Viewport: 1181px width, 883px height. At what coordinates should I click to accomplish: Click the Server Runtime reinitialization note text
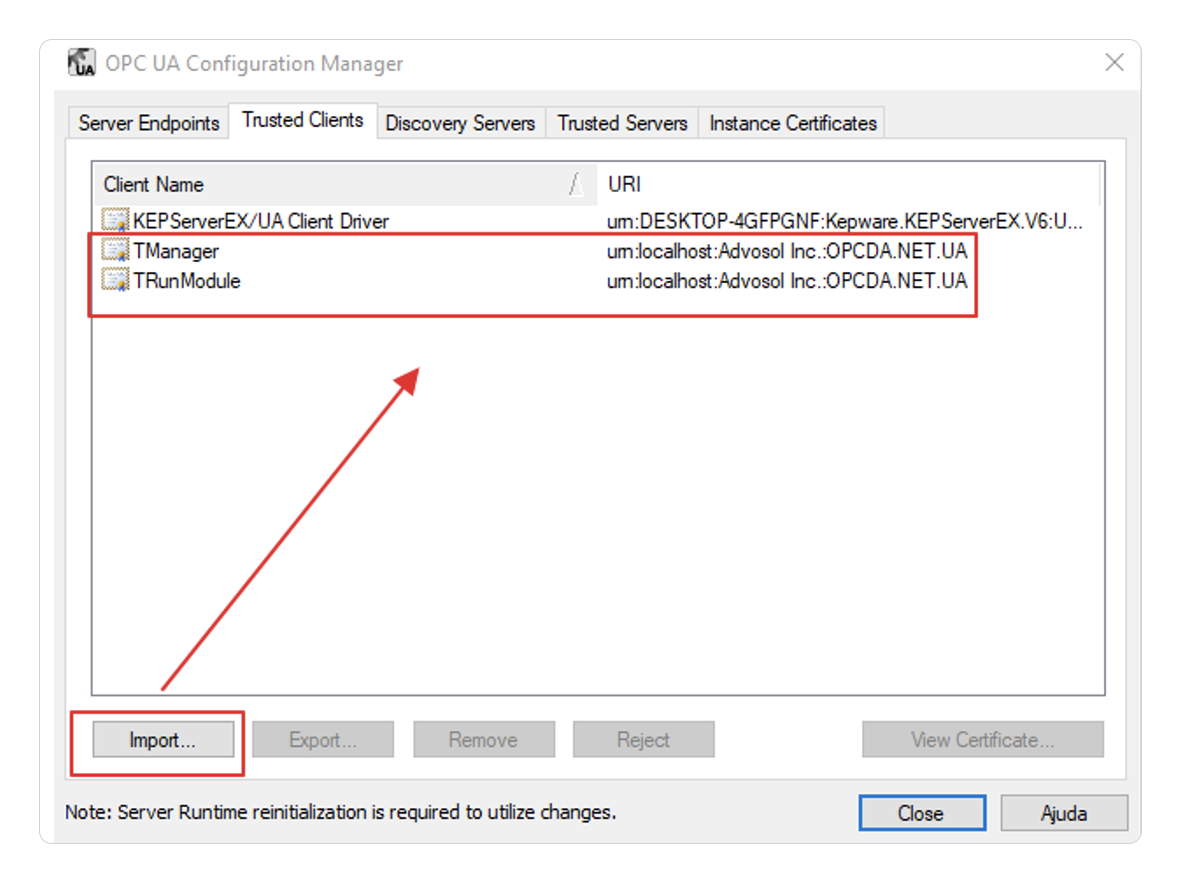[x=340, y=812]
